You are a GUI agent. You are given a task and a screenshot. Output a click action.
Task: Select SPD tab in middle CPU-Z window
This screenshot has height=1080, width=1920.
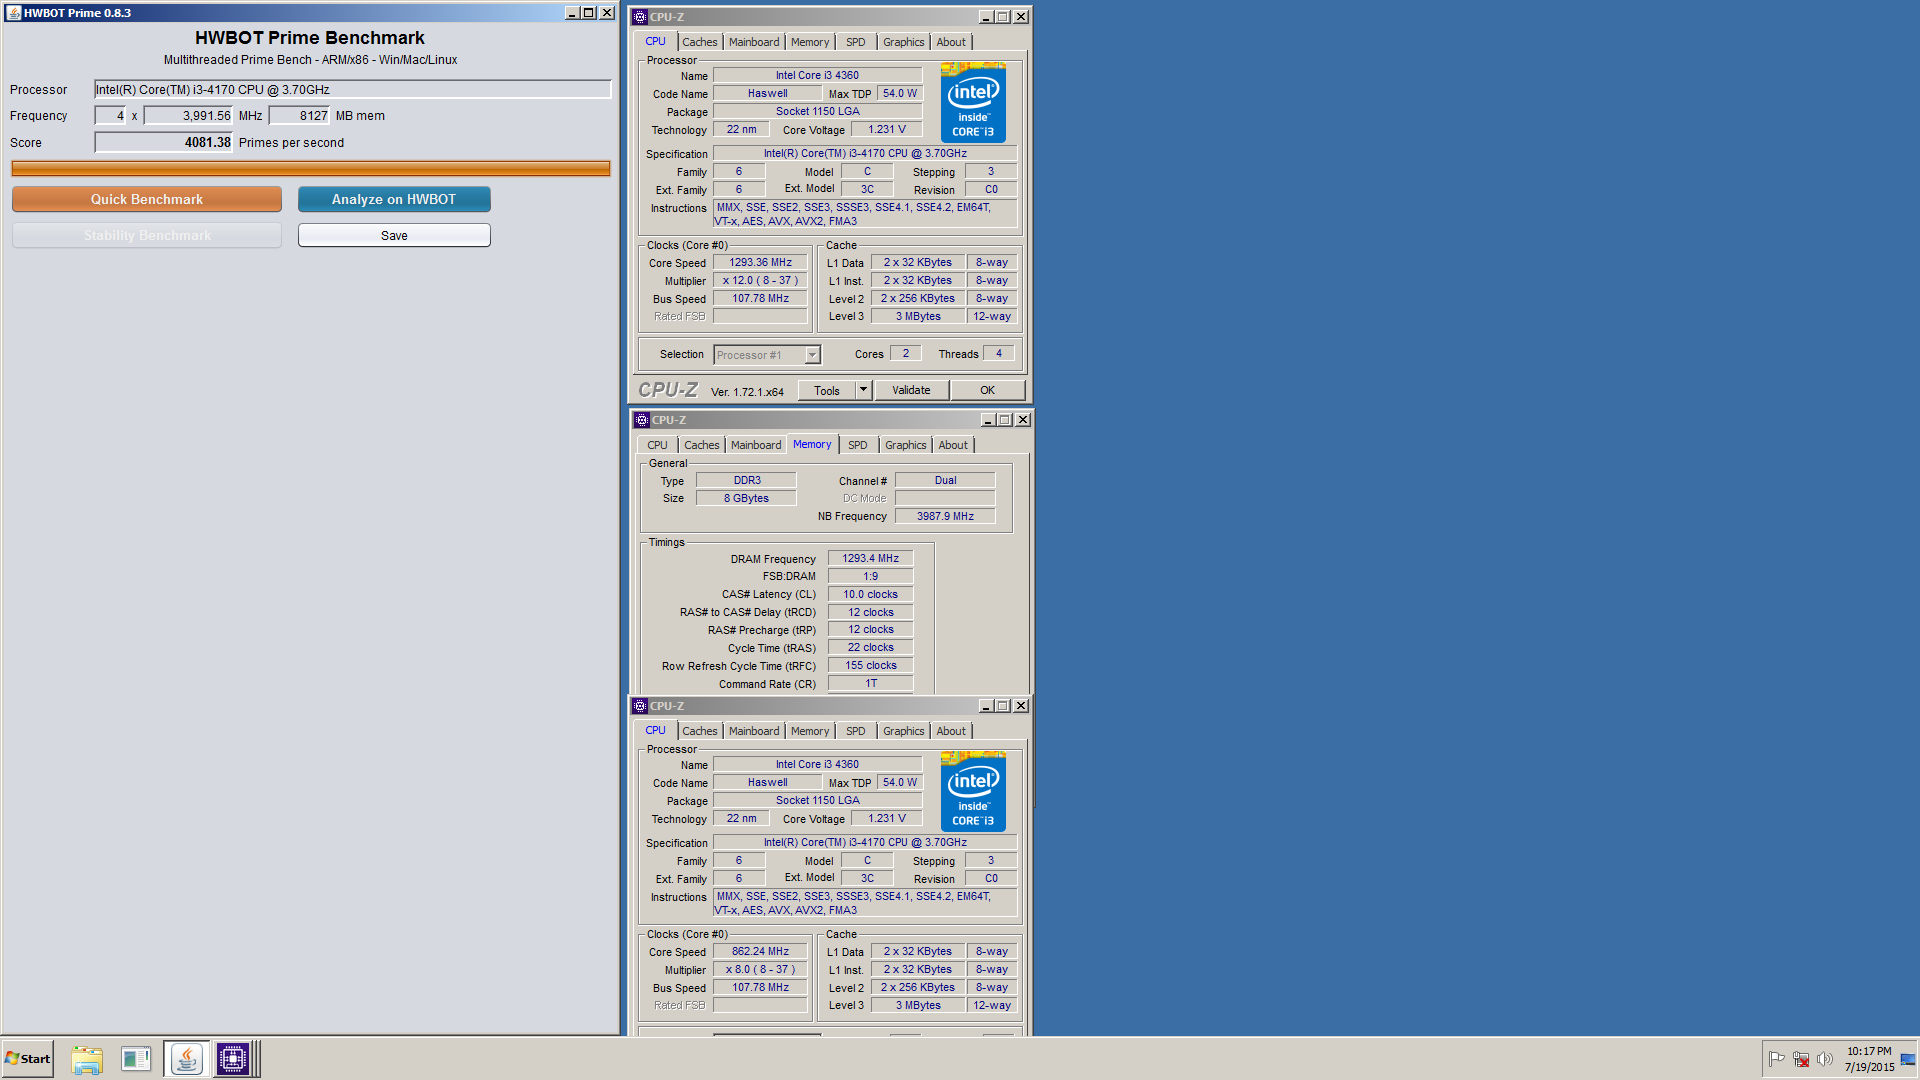858,445
